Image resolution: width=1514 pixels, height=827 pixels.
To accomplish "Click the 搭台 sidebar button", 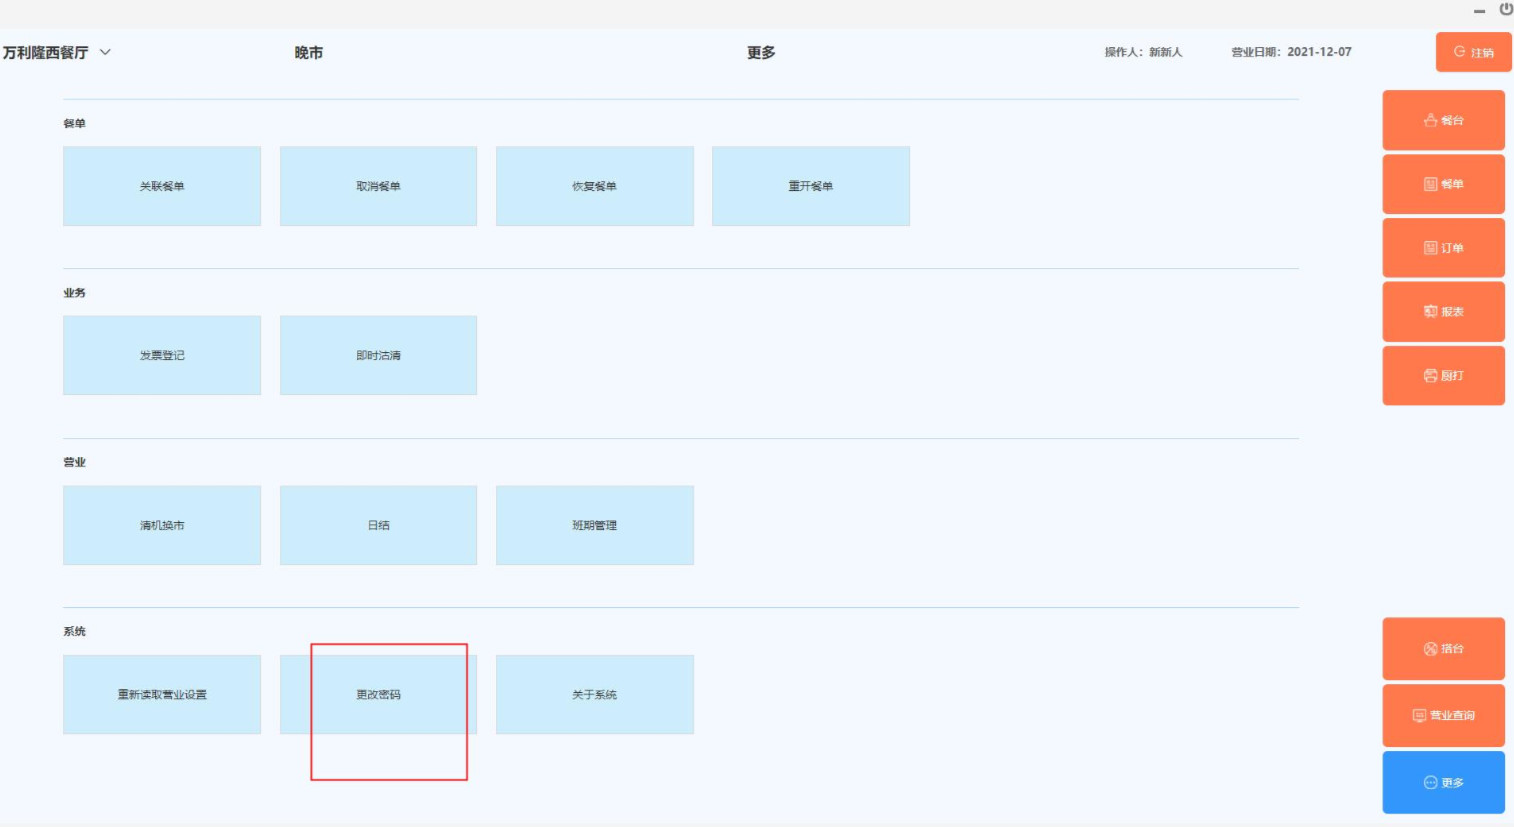I will click(1443, 649).
